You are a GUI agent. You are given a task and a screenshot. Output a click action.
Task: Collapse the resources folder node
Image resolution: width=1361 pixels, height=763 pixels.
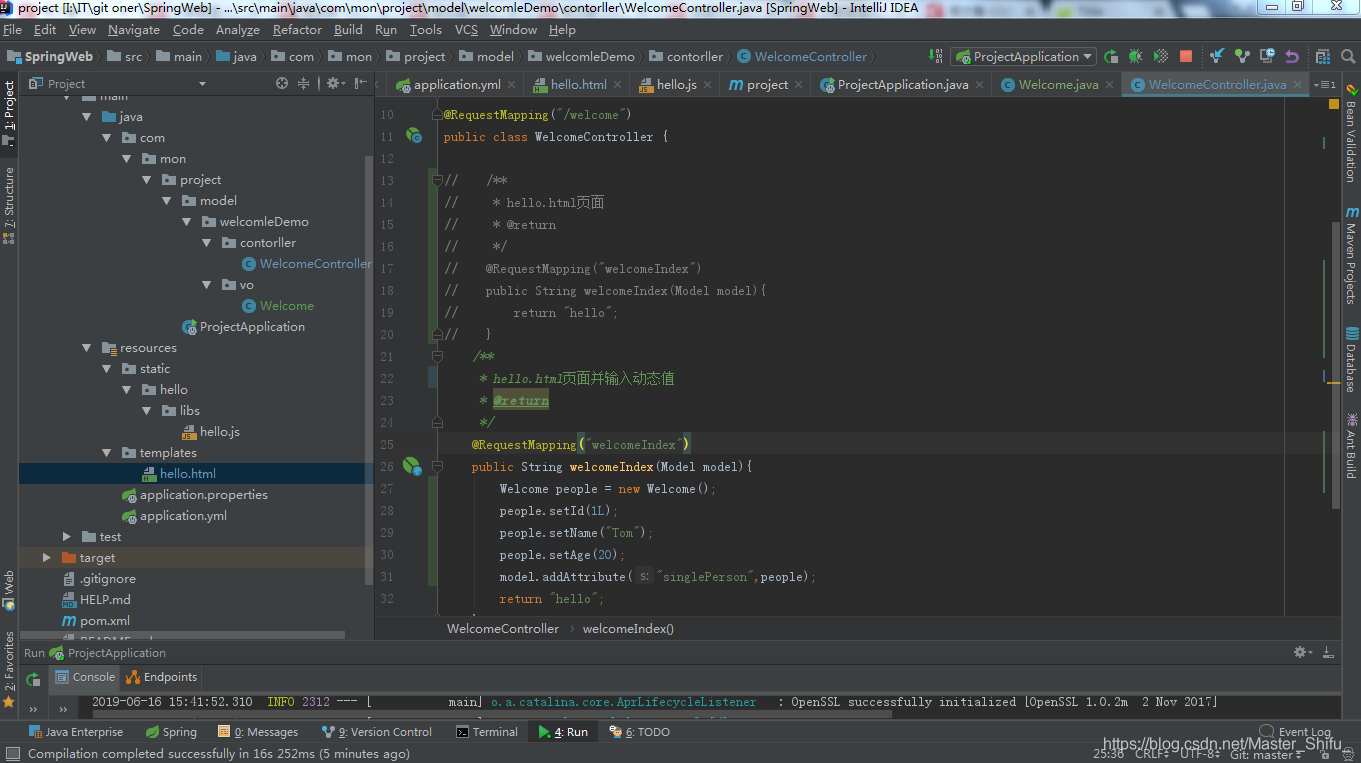point(87,348)
